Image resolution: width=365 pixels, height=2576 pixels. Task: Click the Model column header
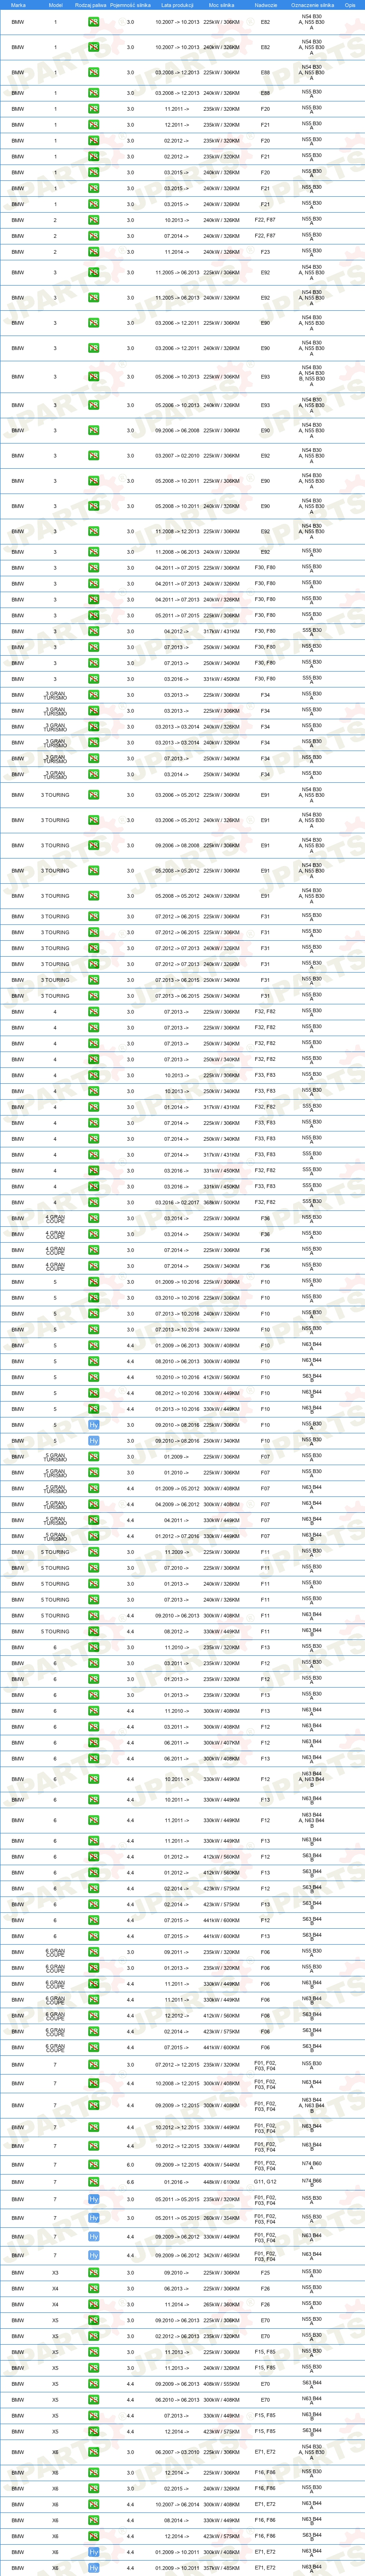pyautogui.click(x=55, y=5)
